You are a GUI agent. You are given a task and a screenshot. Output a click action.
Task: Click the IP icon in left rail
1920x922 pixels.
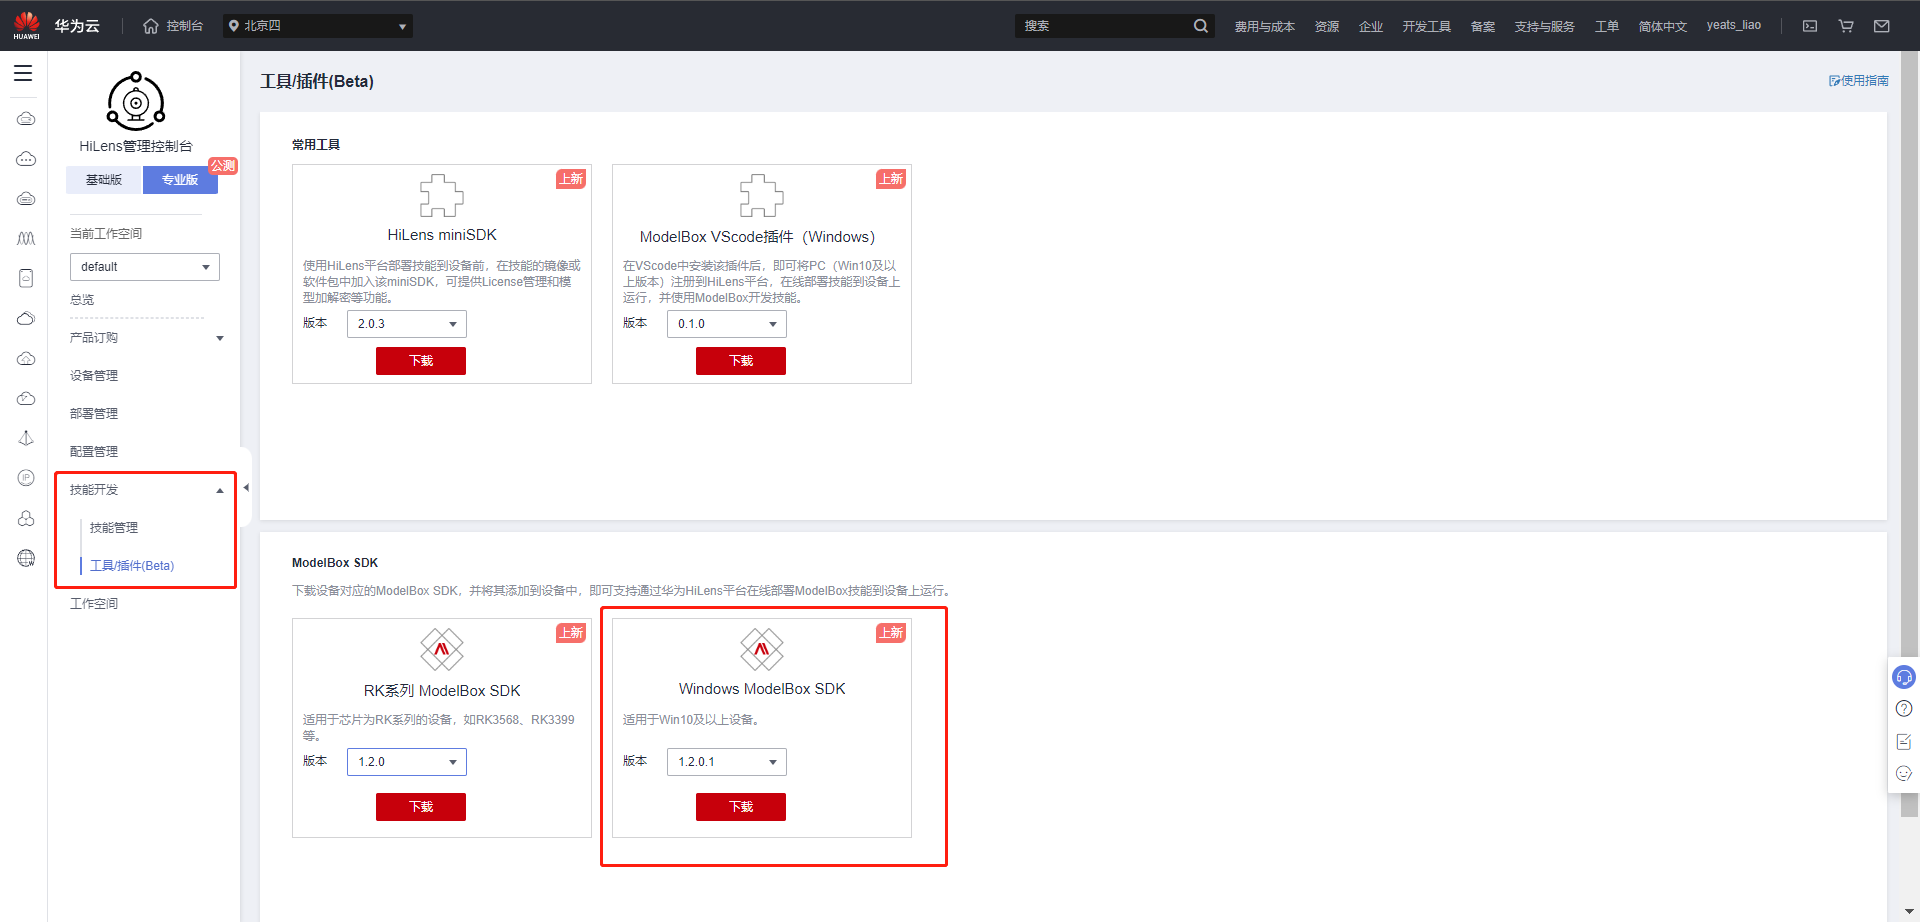[26, 478]
